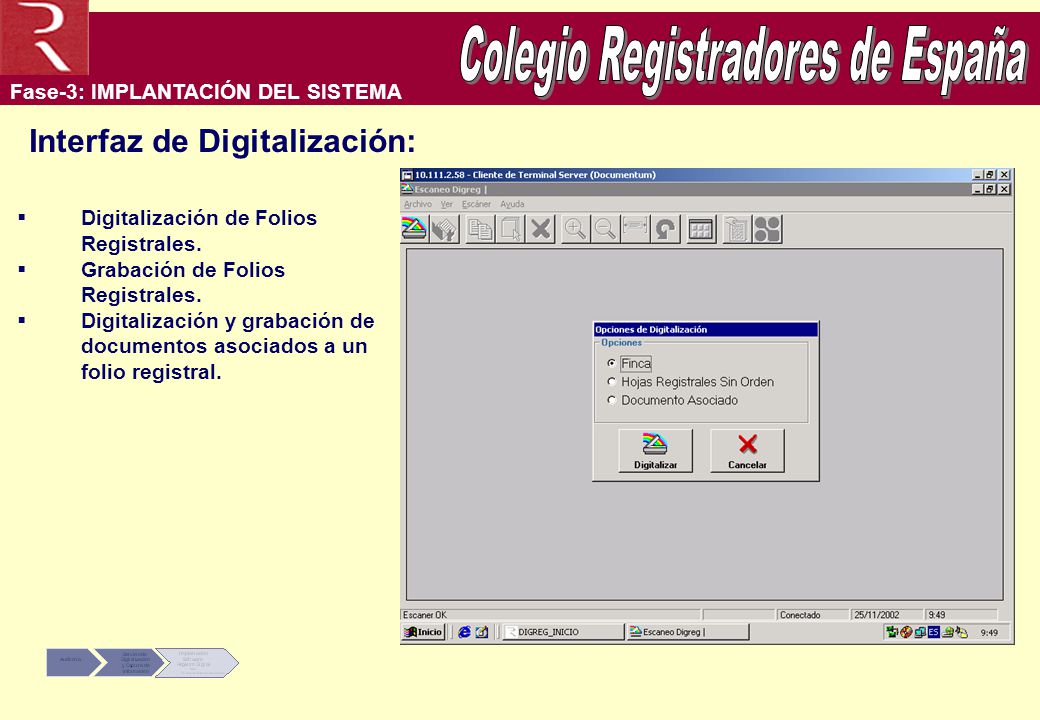Click the Opciones de Digitalización dialog title bar
This screenshot has width=1040, height=720.
tap(705, 330)
